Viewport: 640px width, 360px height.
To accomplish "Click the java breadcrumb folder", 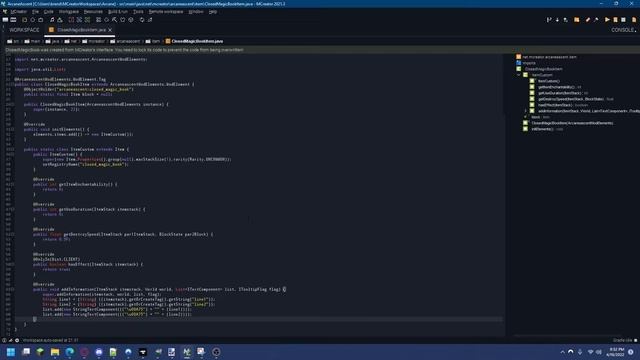I will coord(53,41).
